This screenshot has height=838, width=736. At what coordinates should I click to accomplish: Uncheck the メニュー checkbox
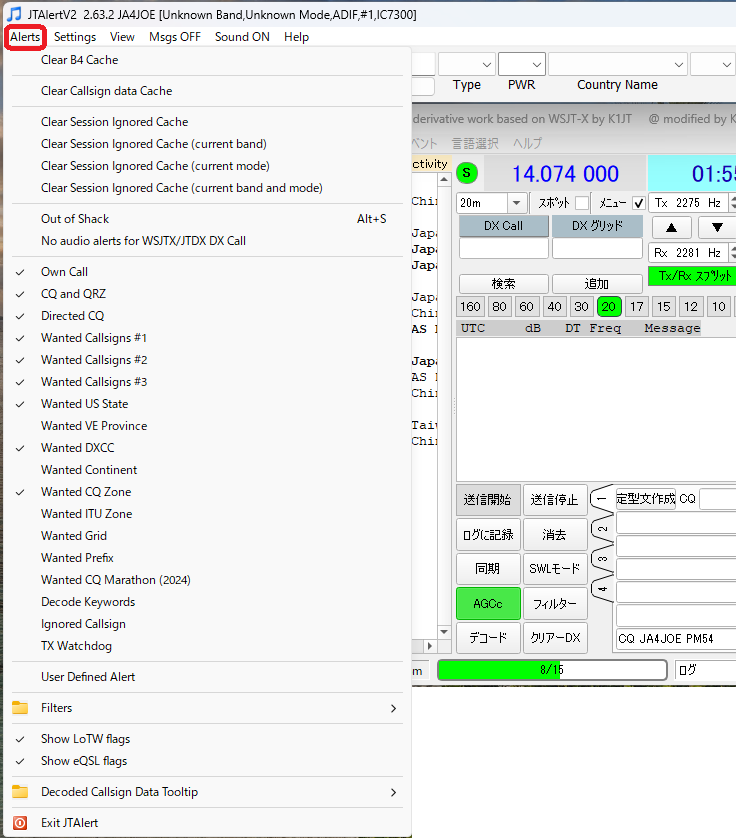tap(639, 203)
